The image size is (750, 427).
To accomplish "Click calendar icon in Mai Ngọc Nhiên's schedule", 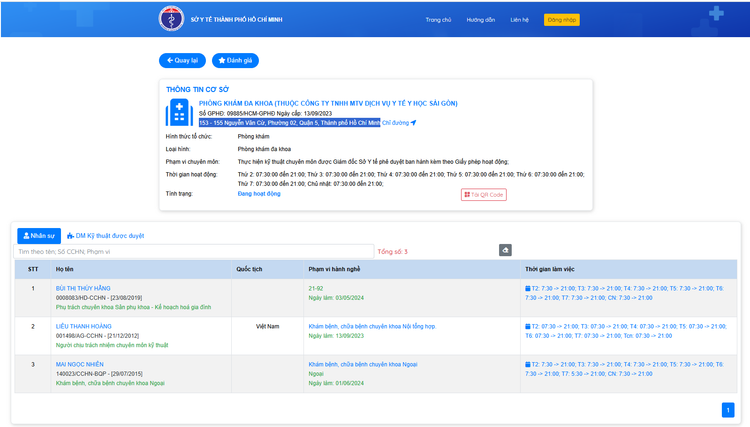I will point(528,364).
